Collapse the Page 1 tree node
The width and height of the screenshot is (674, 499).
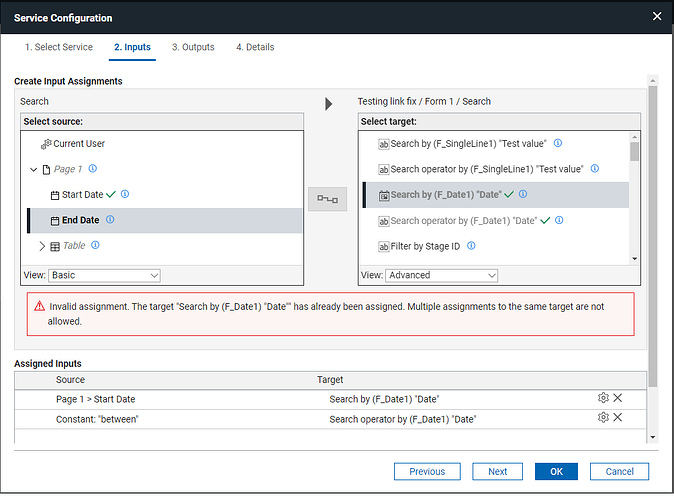coord(33,170)
